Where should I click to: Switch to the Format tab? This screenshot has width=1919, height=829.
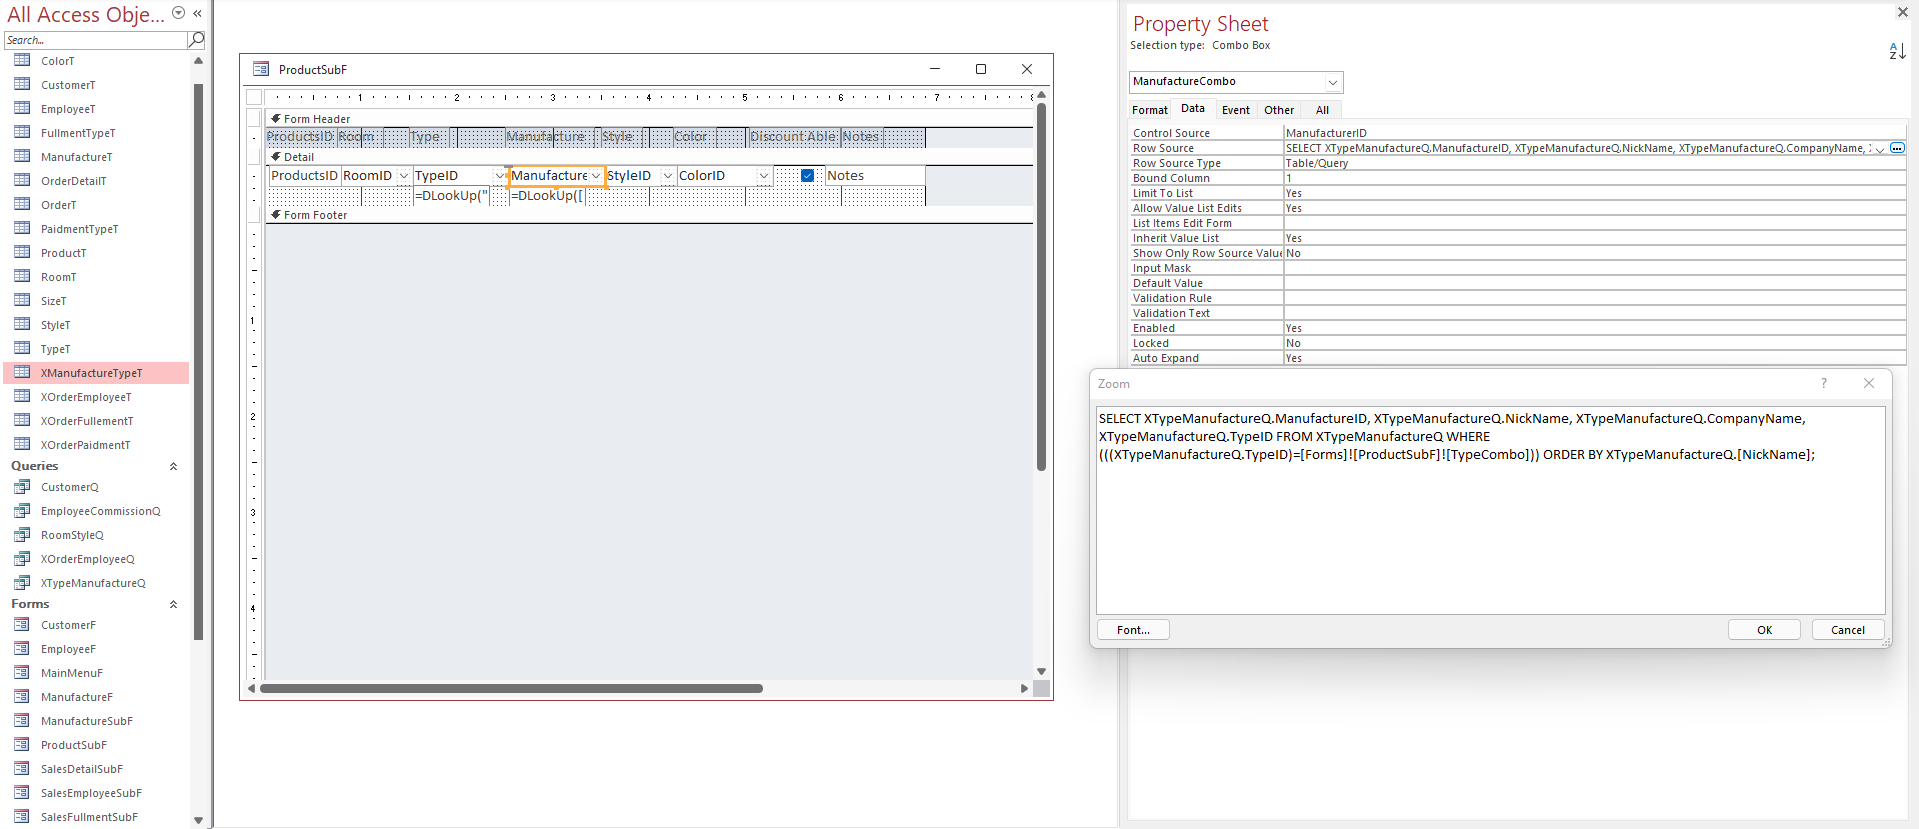1149,110
